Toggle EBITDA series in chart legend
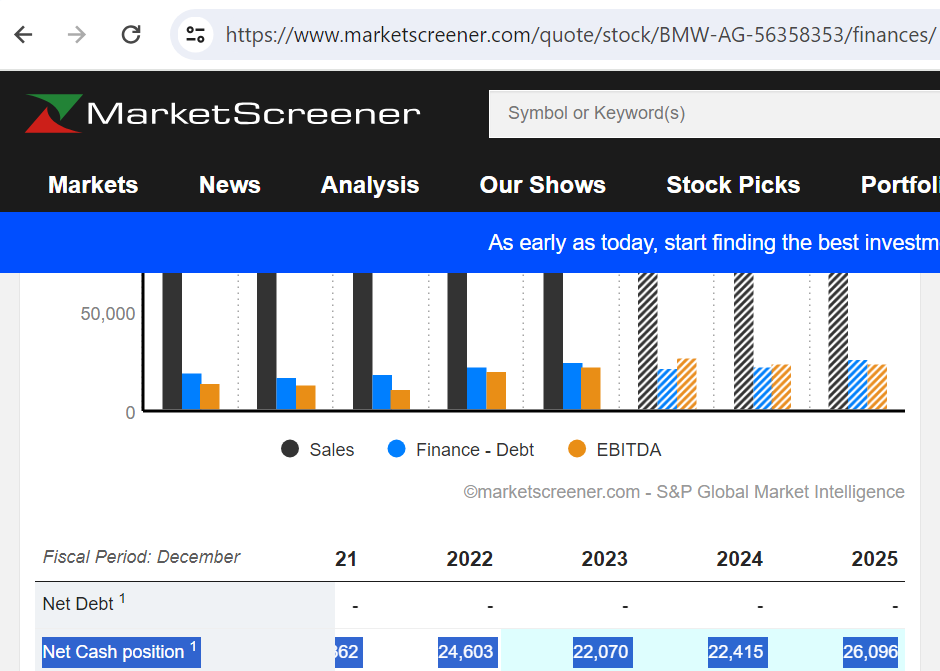The height and width of the screenshot is (671, 940). [x=614, y=450]
